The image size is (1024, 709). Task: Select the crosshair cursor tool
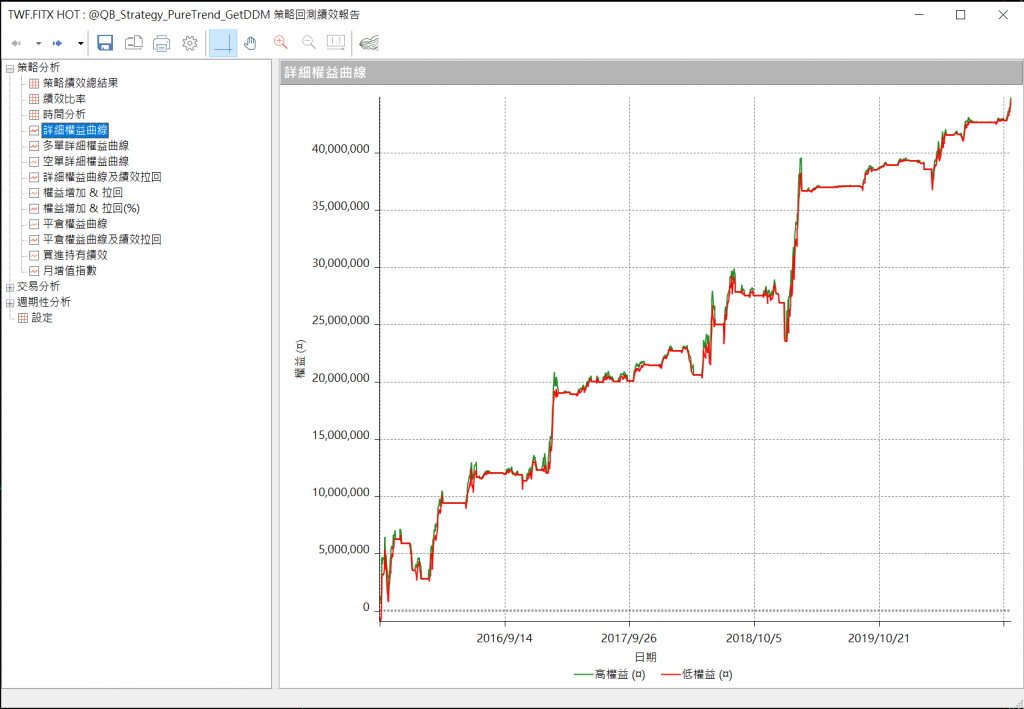[223, 43]
